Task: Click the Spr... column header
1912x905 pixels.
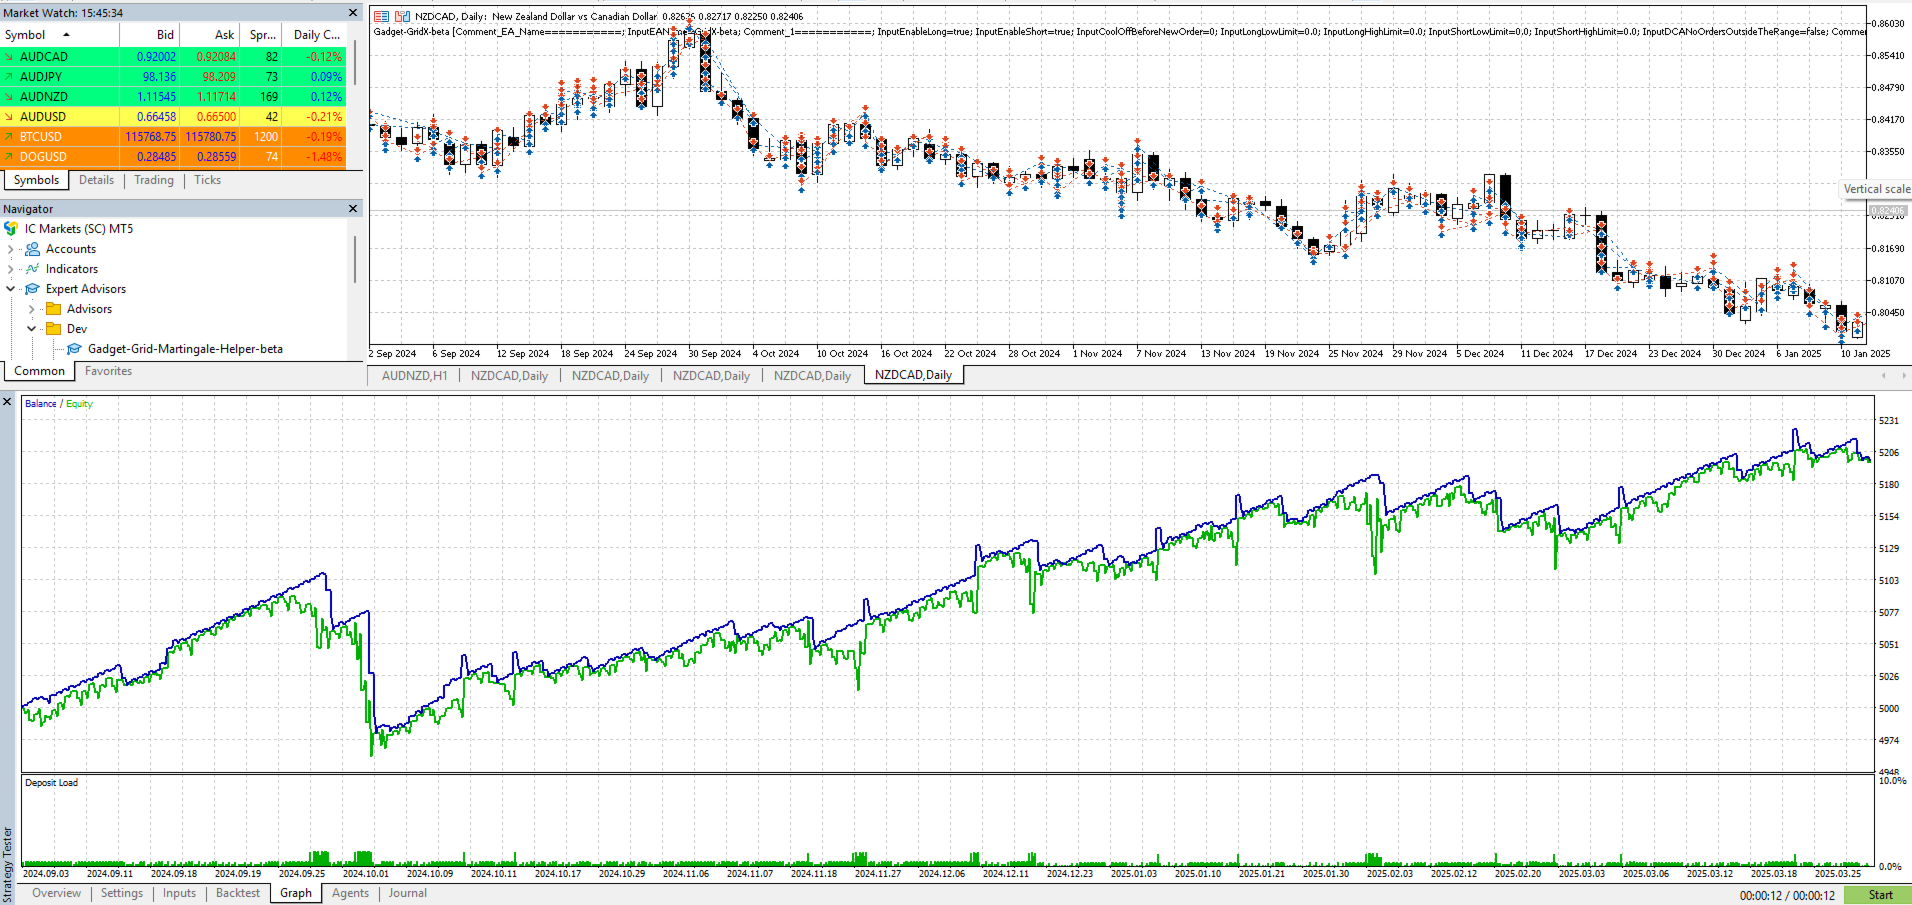Action: (262, 35)
